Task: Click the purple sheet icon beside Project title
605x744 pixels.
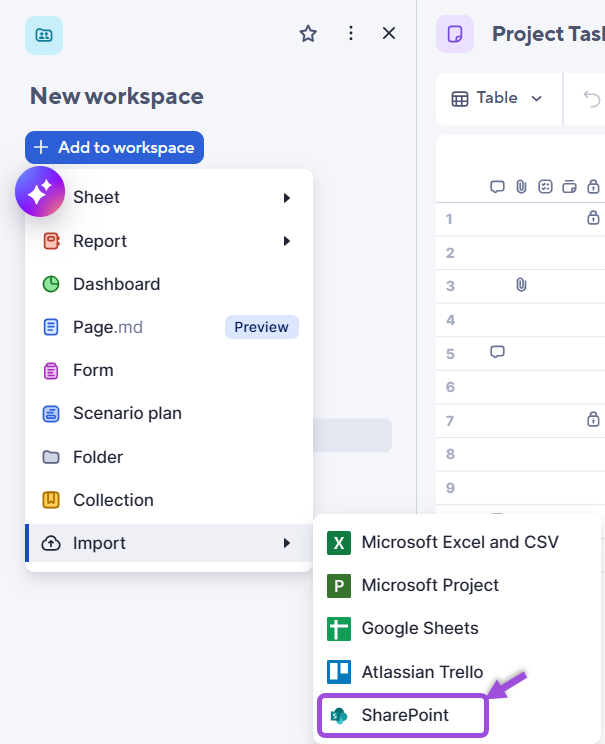Action: [x=455, y=34]
